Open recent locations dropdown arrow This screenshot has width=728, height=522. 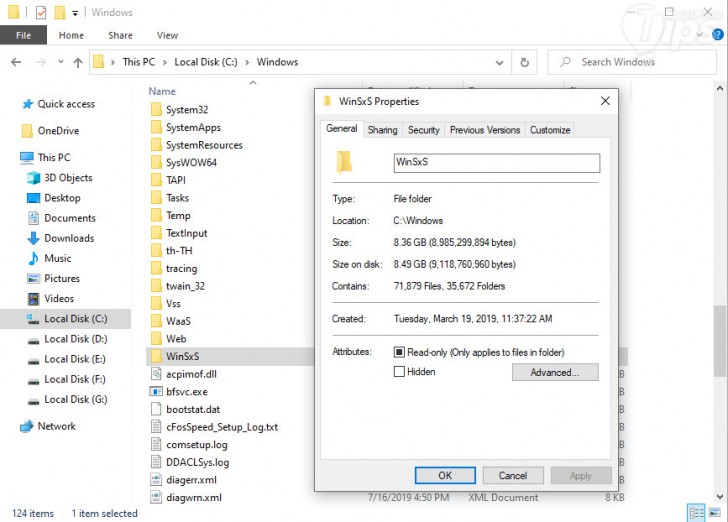tap(60, 62)
